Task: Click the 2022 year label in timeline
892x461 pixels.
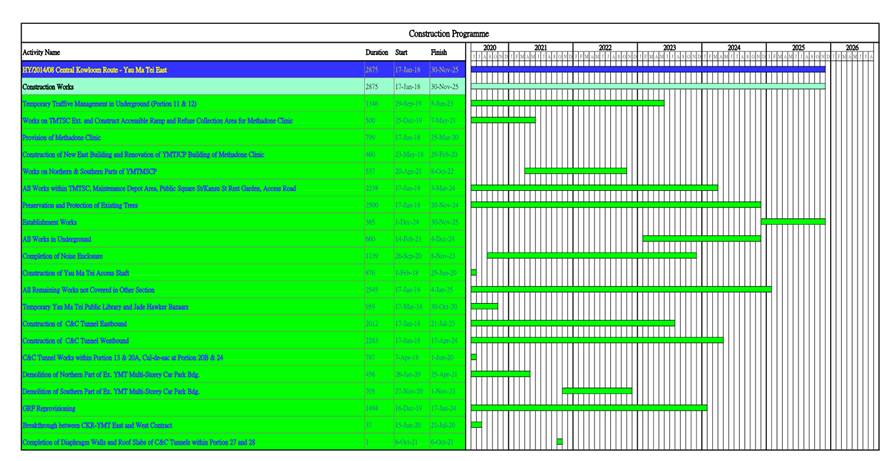Action: (605, 47)
